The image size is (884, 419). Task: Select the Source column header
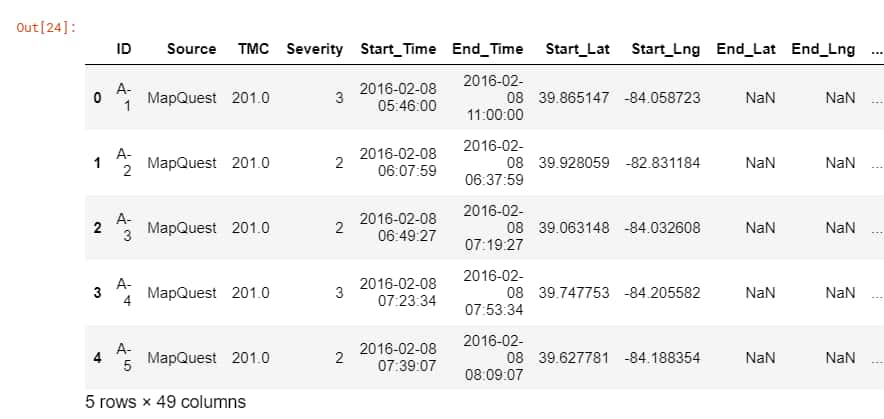tap(191, 49)
